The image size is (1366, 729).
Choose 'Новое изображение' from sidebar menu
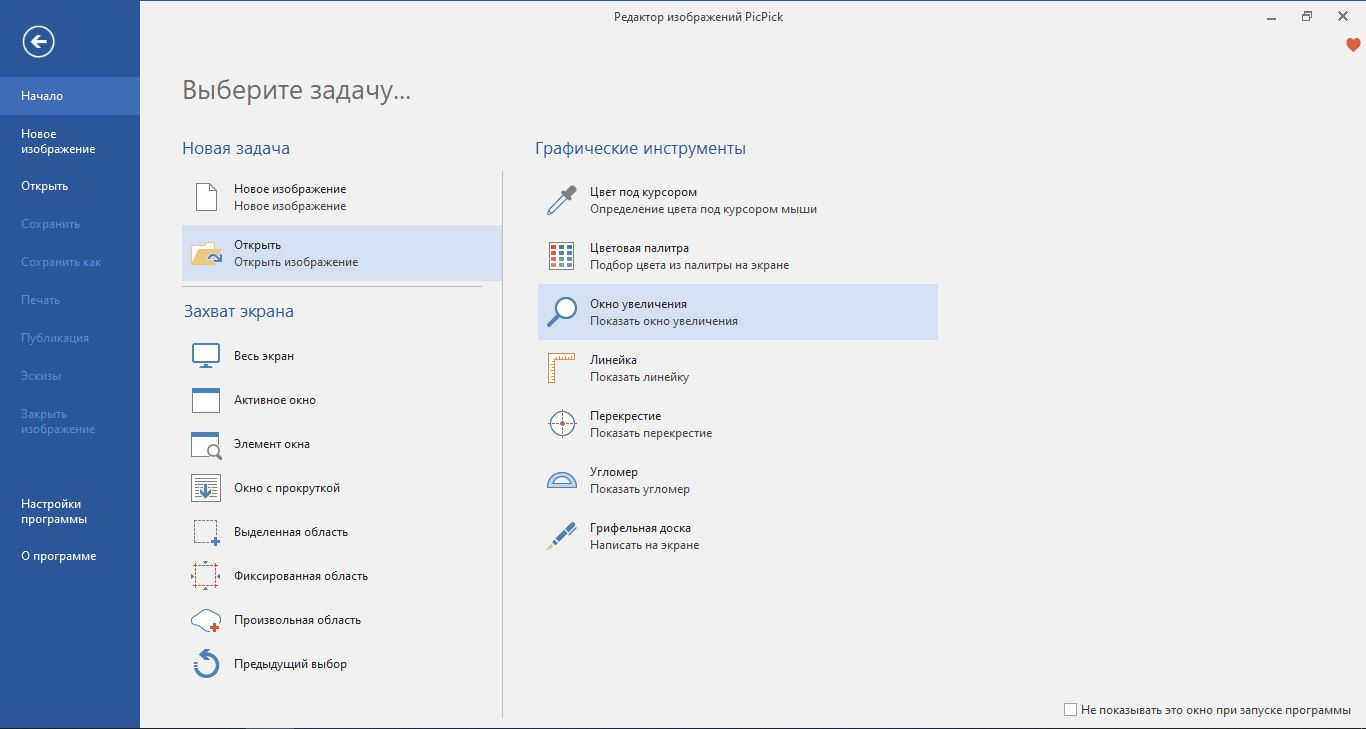pyautogui.click(x=58, y=141)
